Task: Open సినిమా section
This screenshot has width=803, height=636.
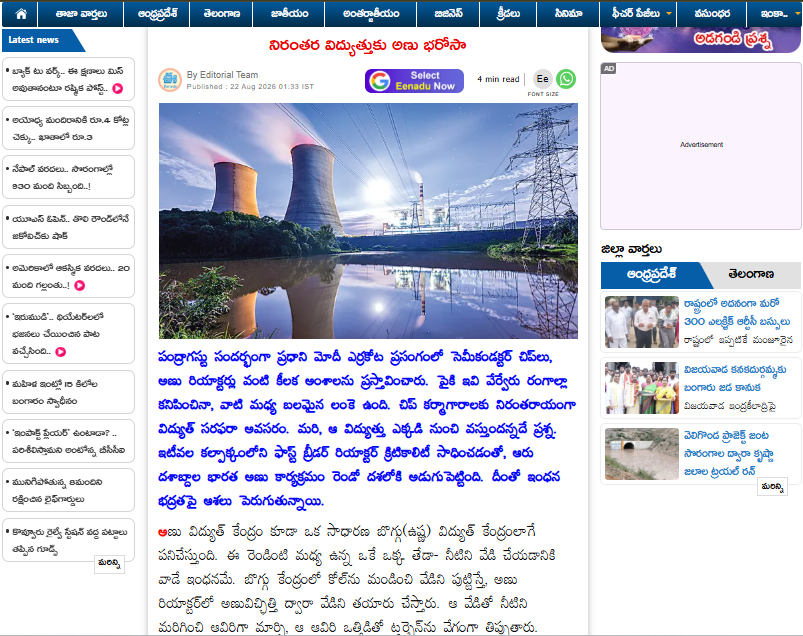Action: 568,14
